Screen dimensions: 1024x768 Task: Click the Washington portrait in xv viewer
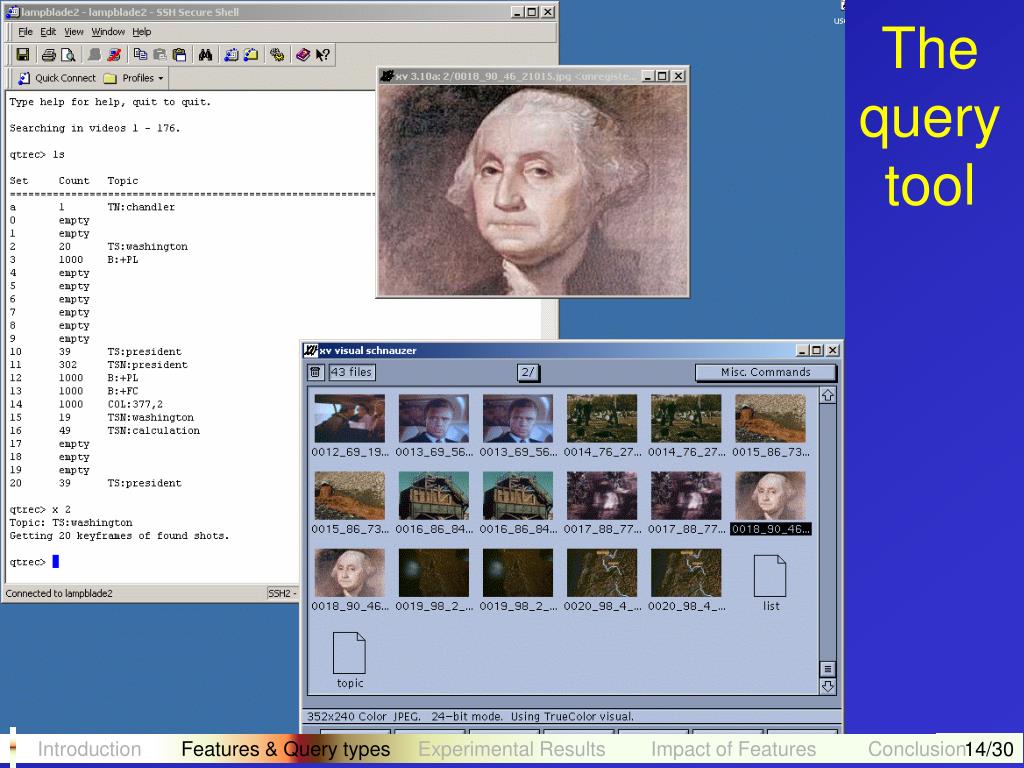(x=533, y=191)
